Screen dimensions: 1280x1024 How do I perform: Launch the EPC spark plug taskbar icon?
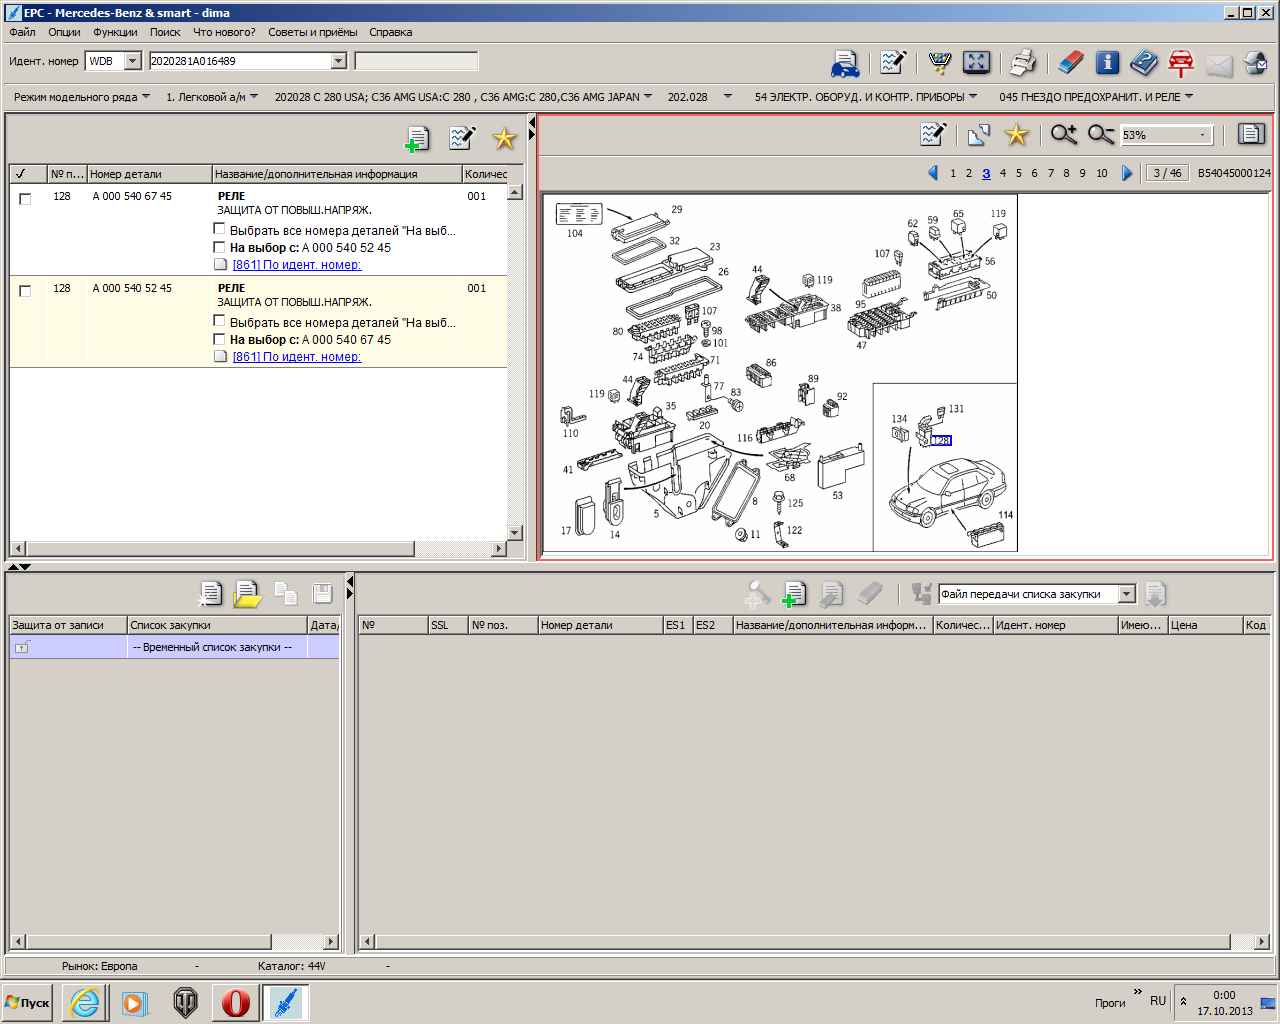pos(285,1002)
